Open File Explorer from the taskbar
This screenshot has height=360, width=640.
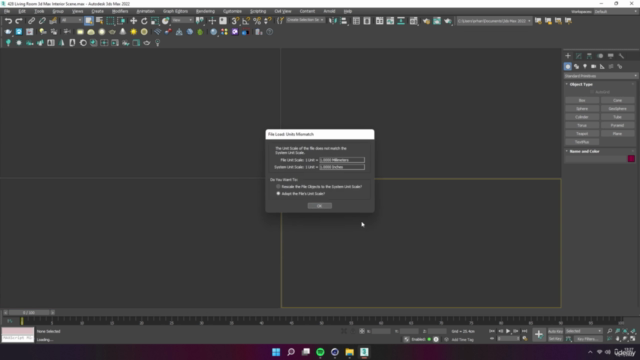point(349,352)
